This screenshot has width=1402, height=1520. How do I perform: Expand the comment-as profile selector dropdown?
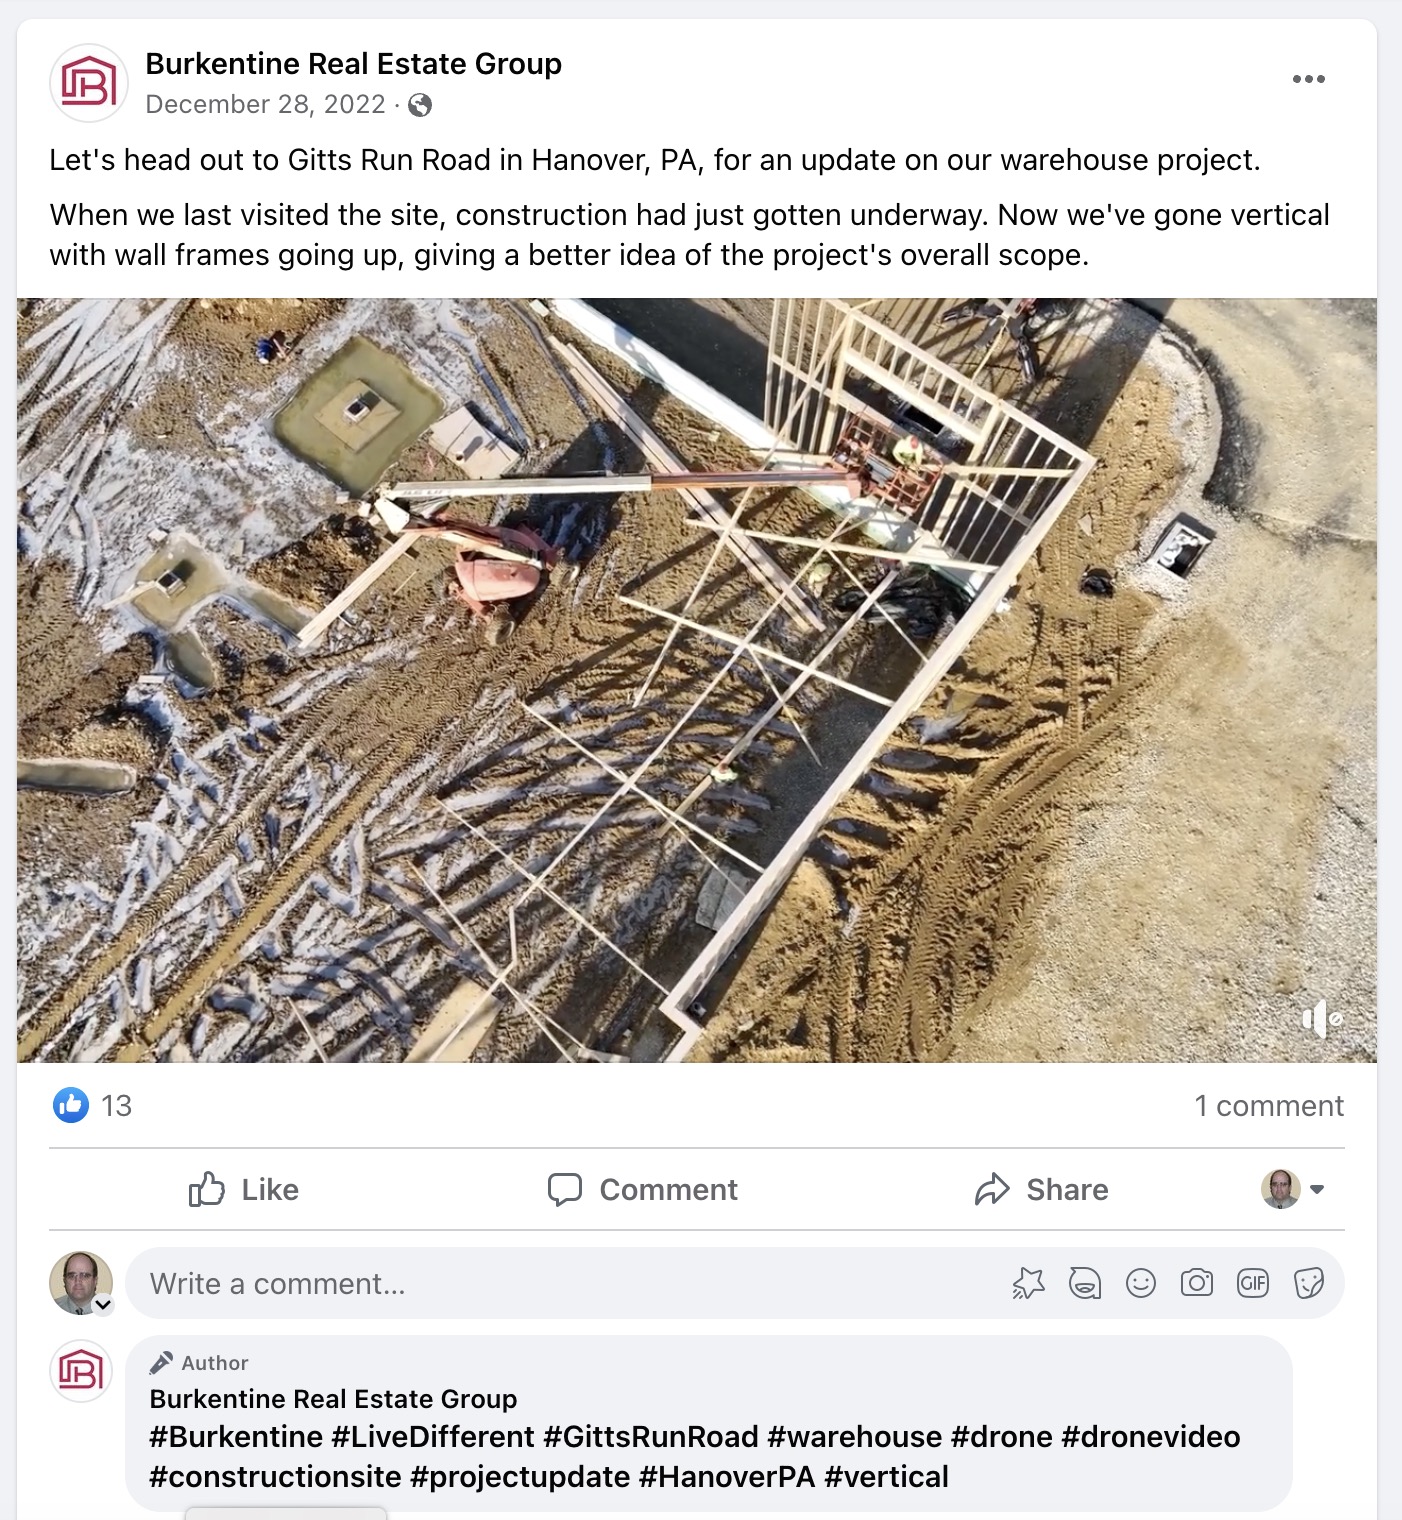[x=1293, y=1189]
